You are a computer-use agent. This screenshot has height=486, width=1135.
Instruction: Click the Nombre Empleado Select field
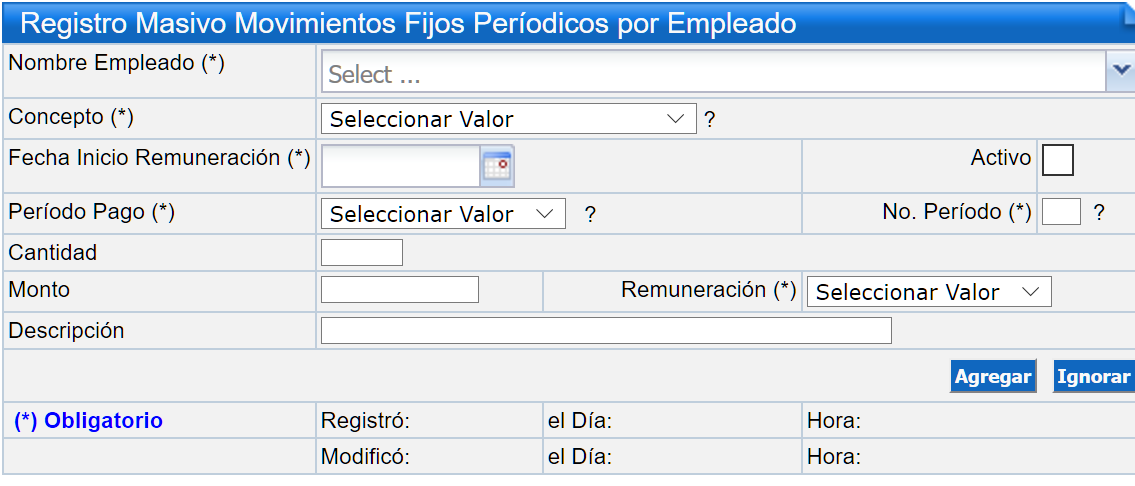pyautogui.click(x=714, y=72)
